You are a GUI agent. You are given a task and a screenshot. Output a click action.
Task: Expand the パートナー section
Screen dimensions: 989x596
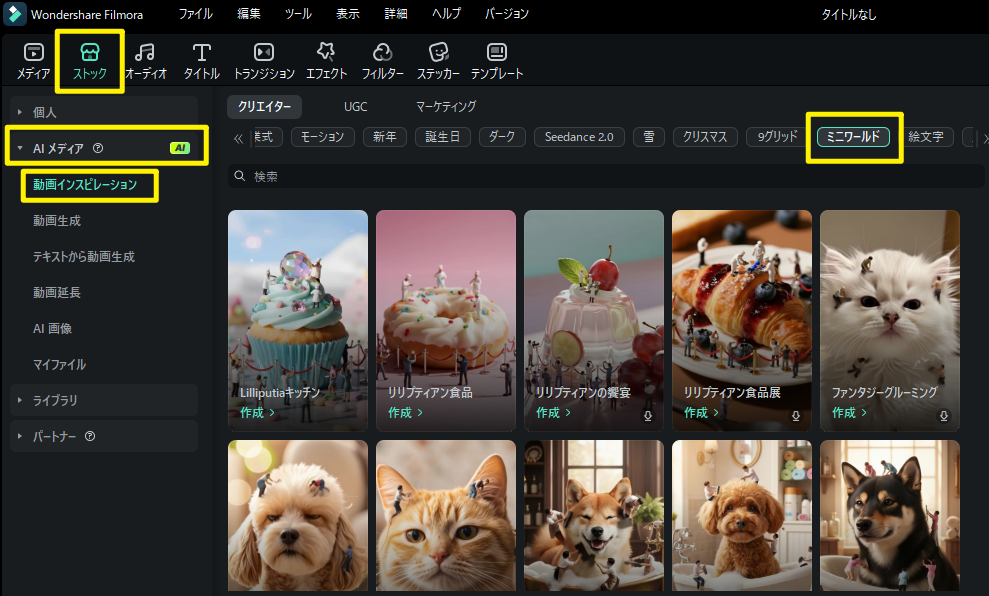point(20,436)
